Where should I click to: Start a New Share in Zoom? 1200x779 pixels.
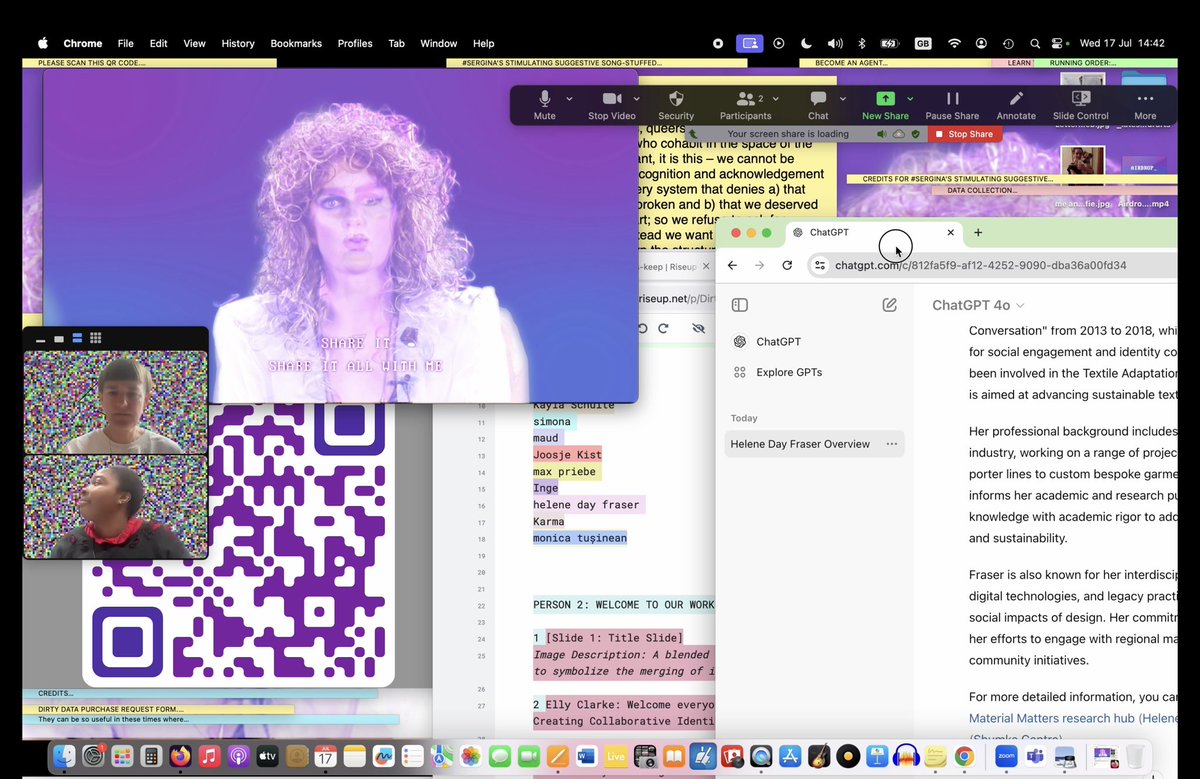click(x=885, y=105)
